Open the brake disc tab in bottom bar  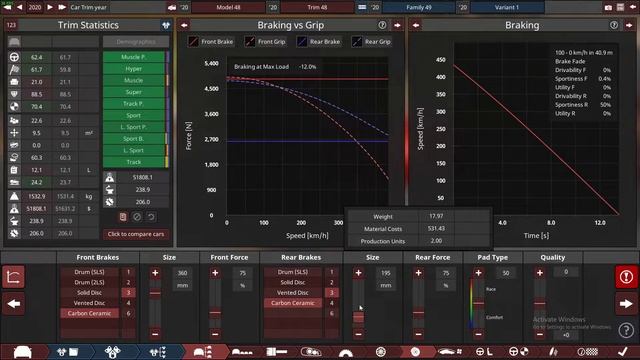(x=415, y=352)
